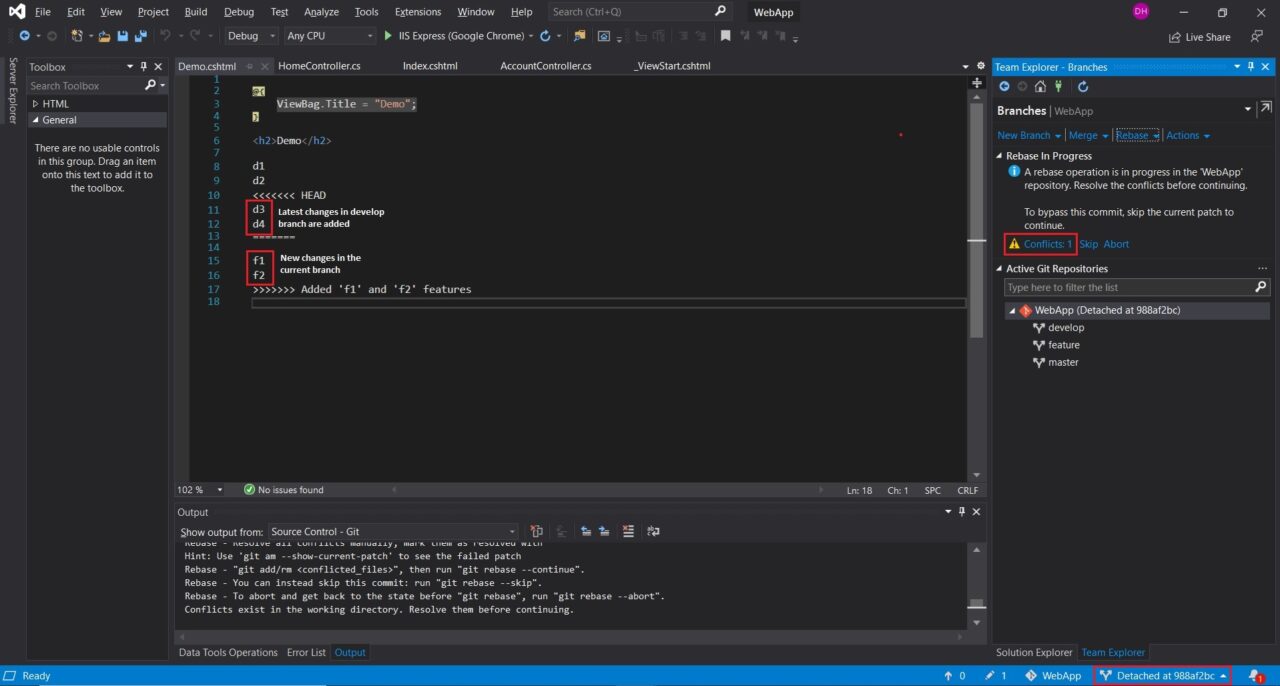Pin the Toolbox panel open

click(x=142, y=66)
